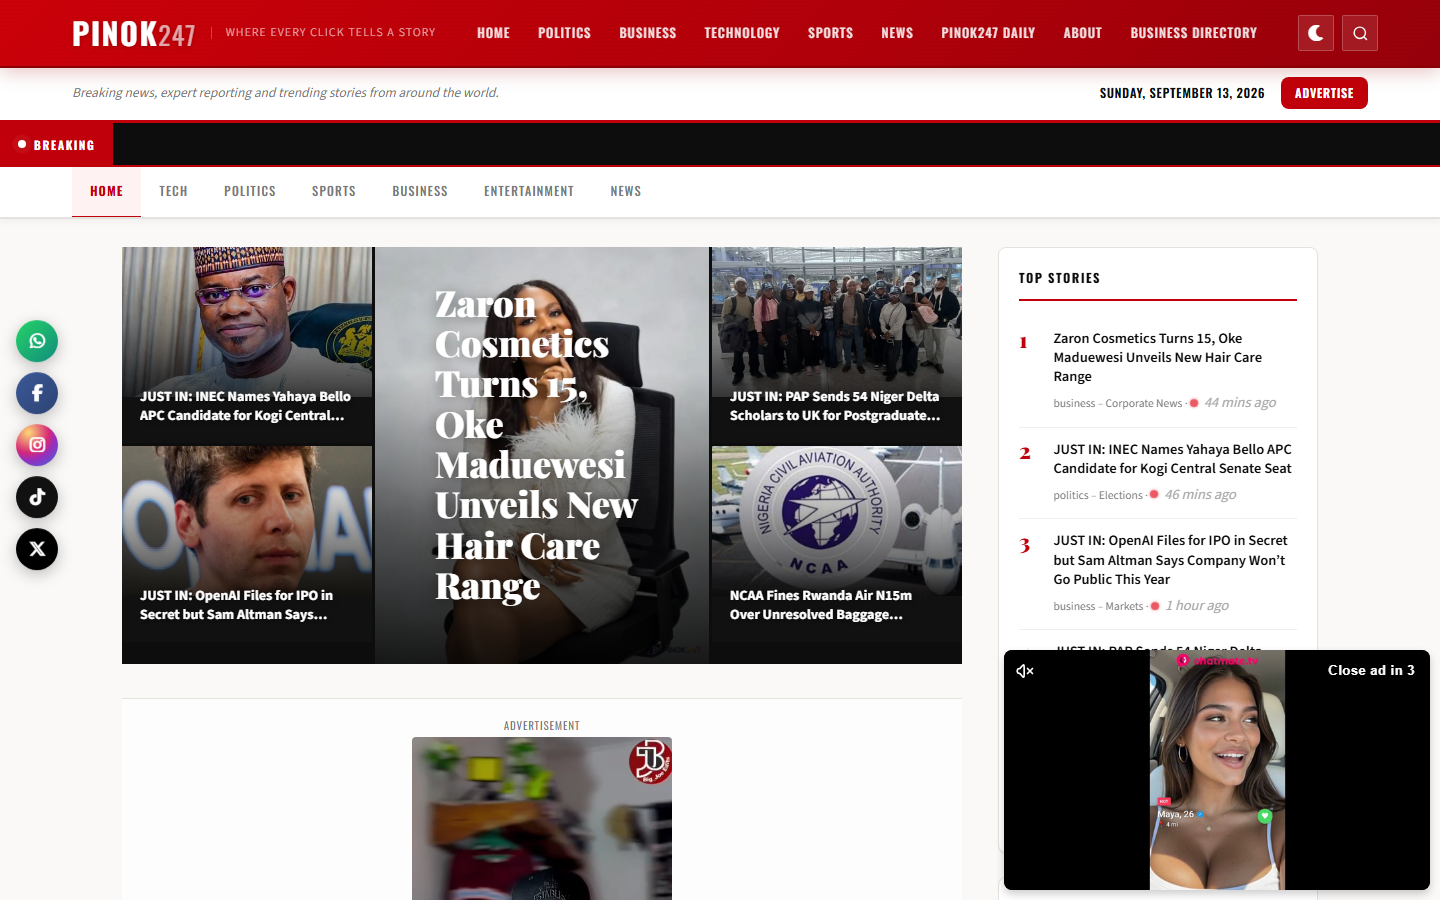This screenshot has width=1440, height=900.
Task: Open the Facebook floating icon
Action: [x=37, y=393]
